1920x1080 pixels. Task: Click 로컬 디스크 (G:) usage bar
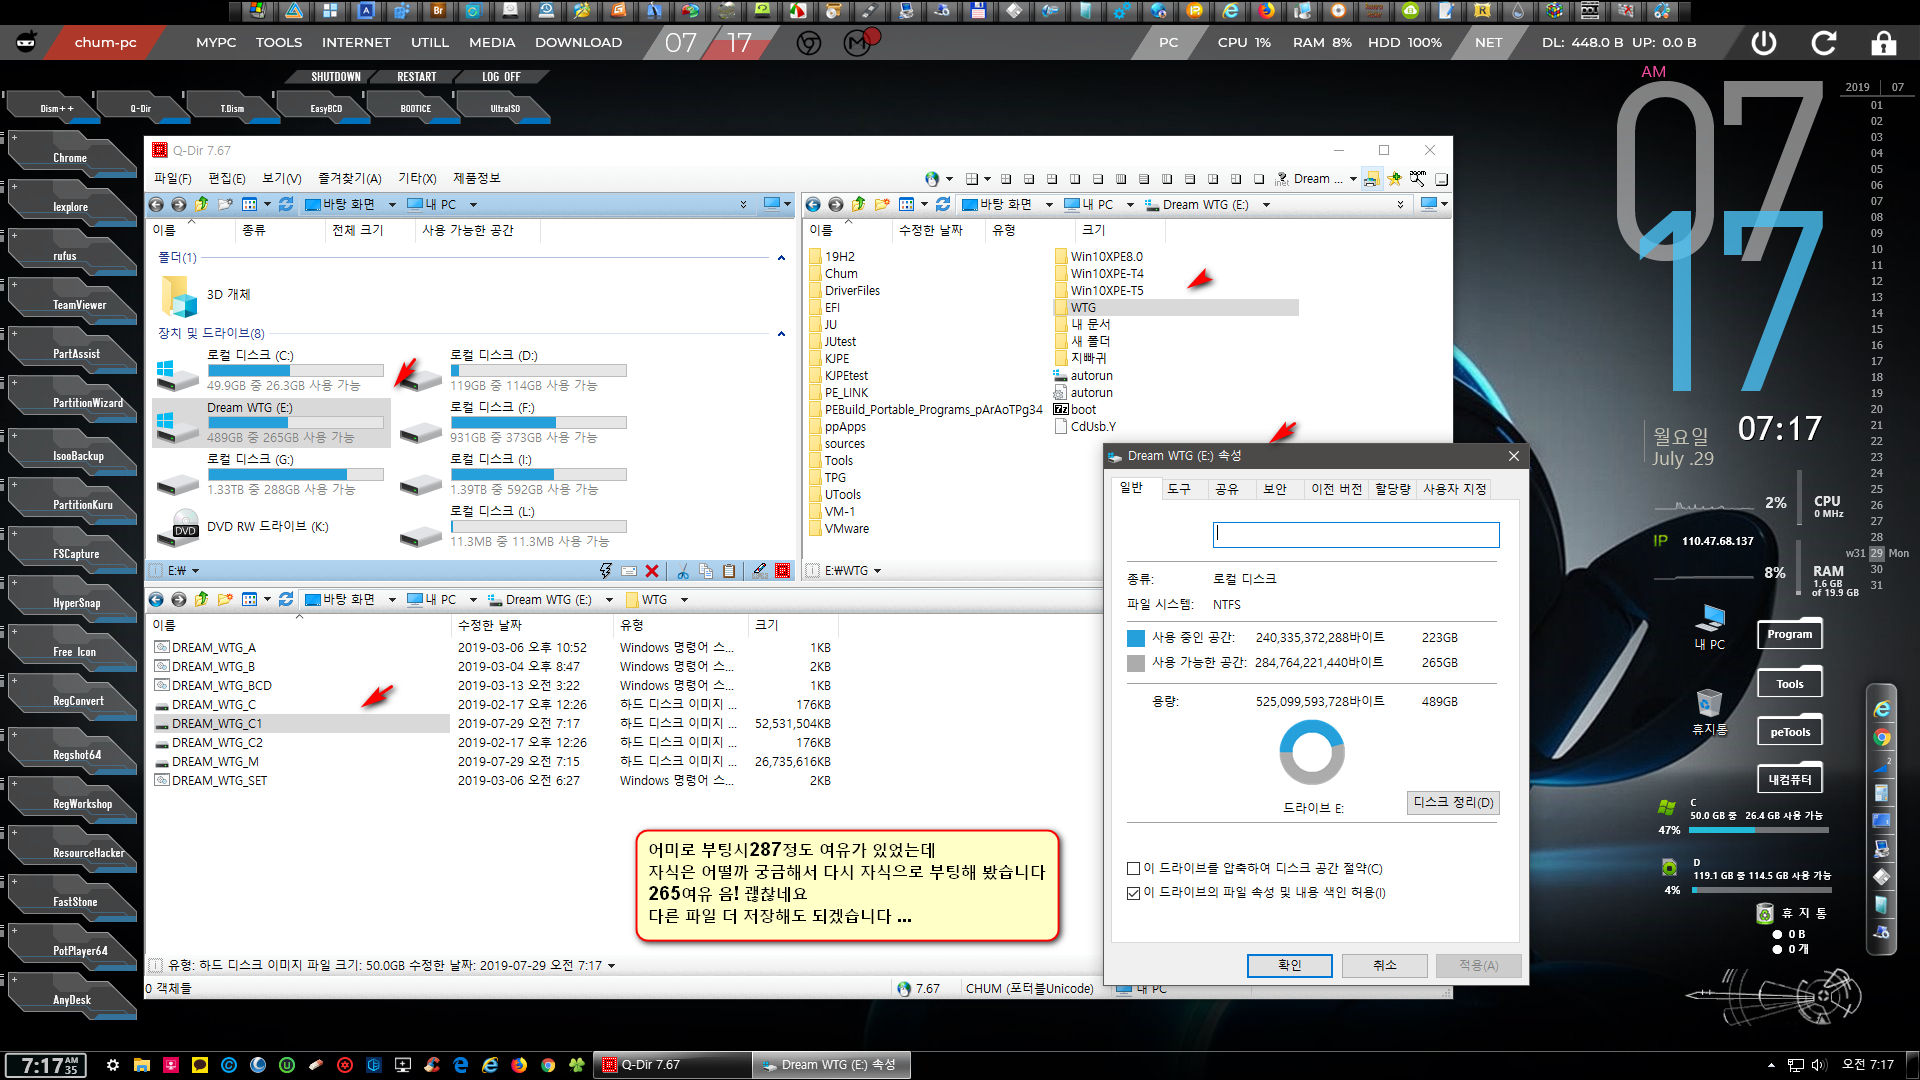point(295,474)
